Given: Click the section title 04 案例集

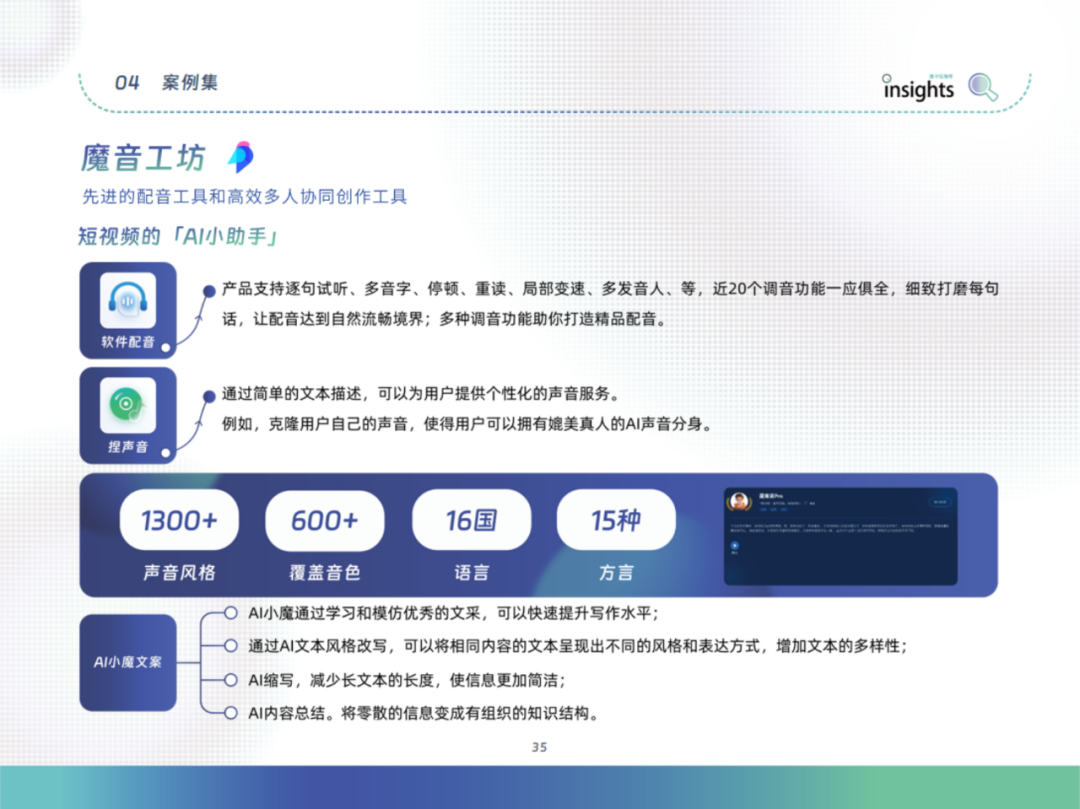Looking at the screenshot, I should tap(166, 83).
